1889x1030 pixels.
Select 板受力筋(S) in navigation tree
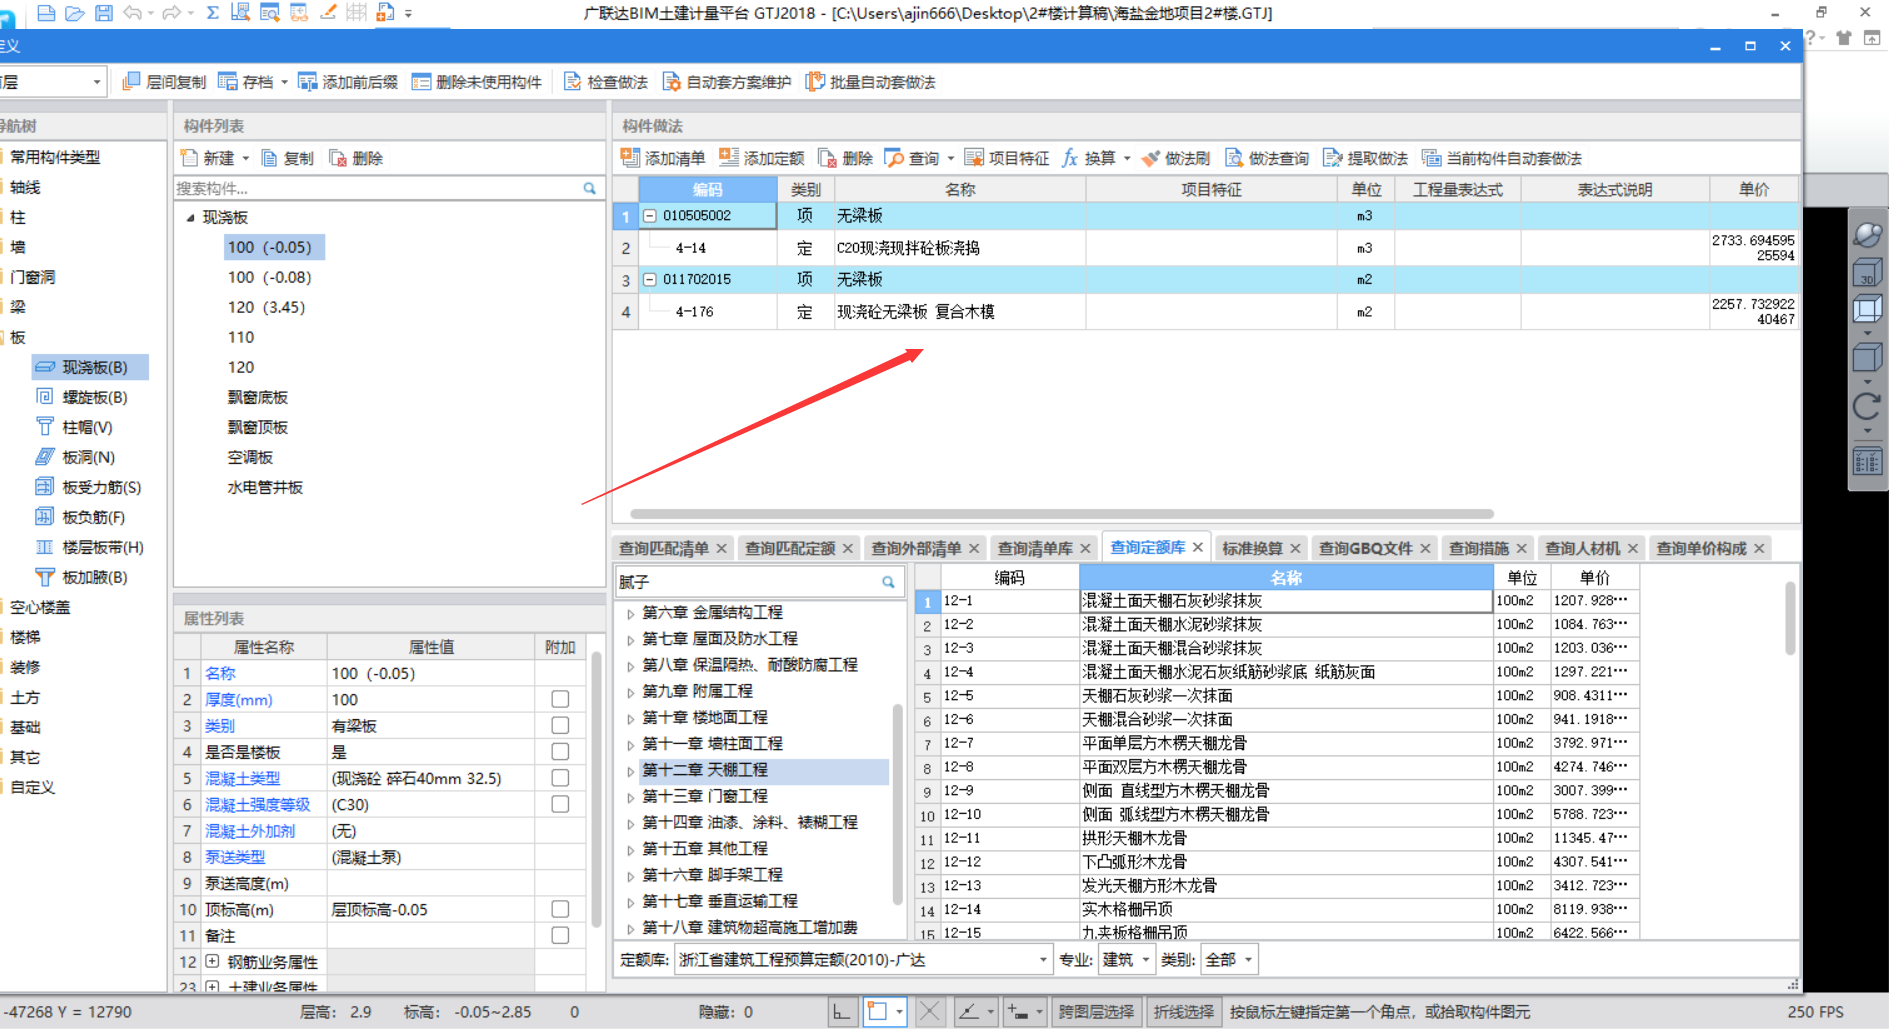pos(88,487)
